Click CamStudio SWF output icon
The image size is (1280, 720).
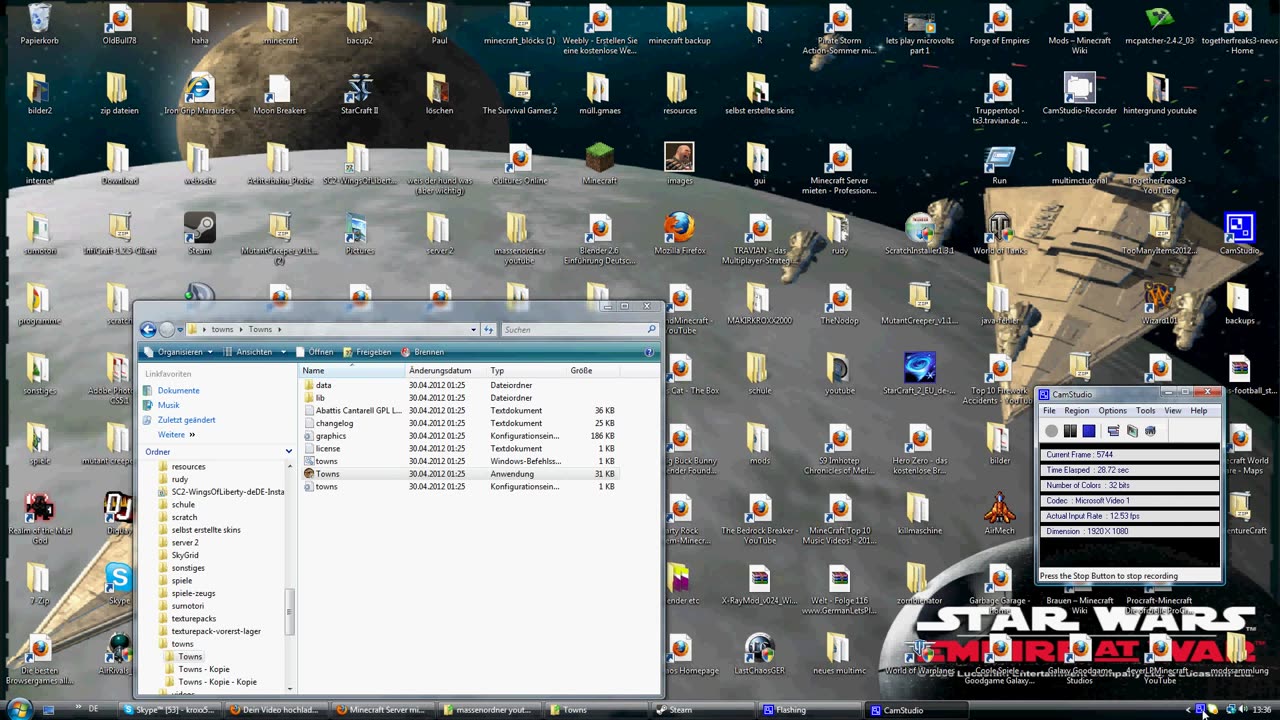pos(1150,431)
